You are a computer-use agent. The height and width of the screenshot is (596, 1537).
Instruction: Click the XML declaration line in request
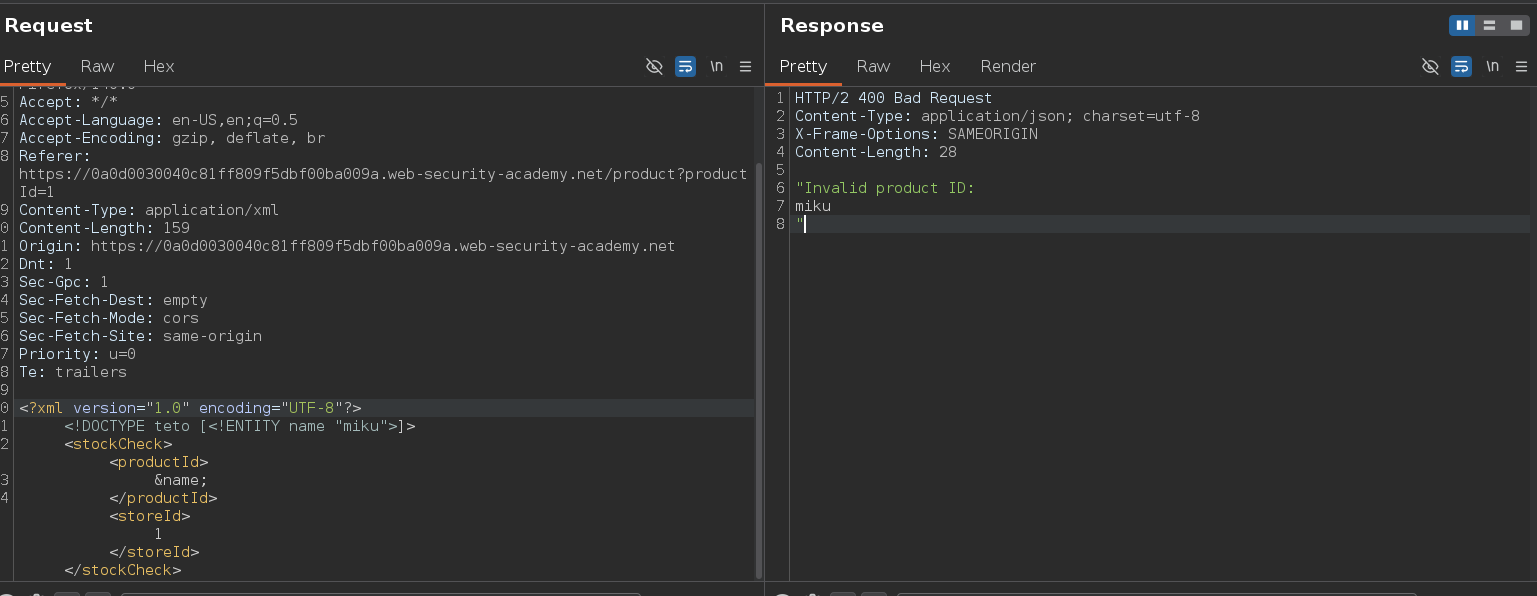click(190, 408)
